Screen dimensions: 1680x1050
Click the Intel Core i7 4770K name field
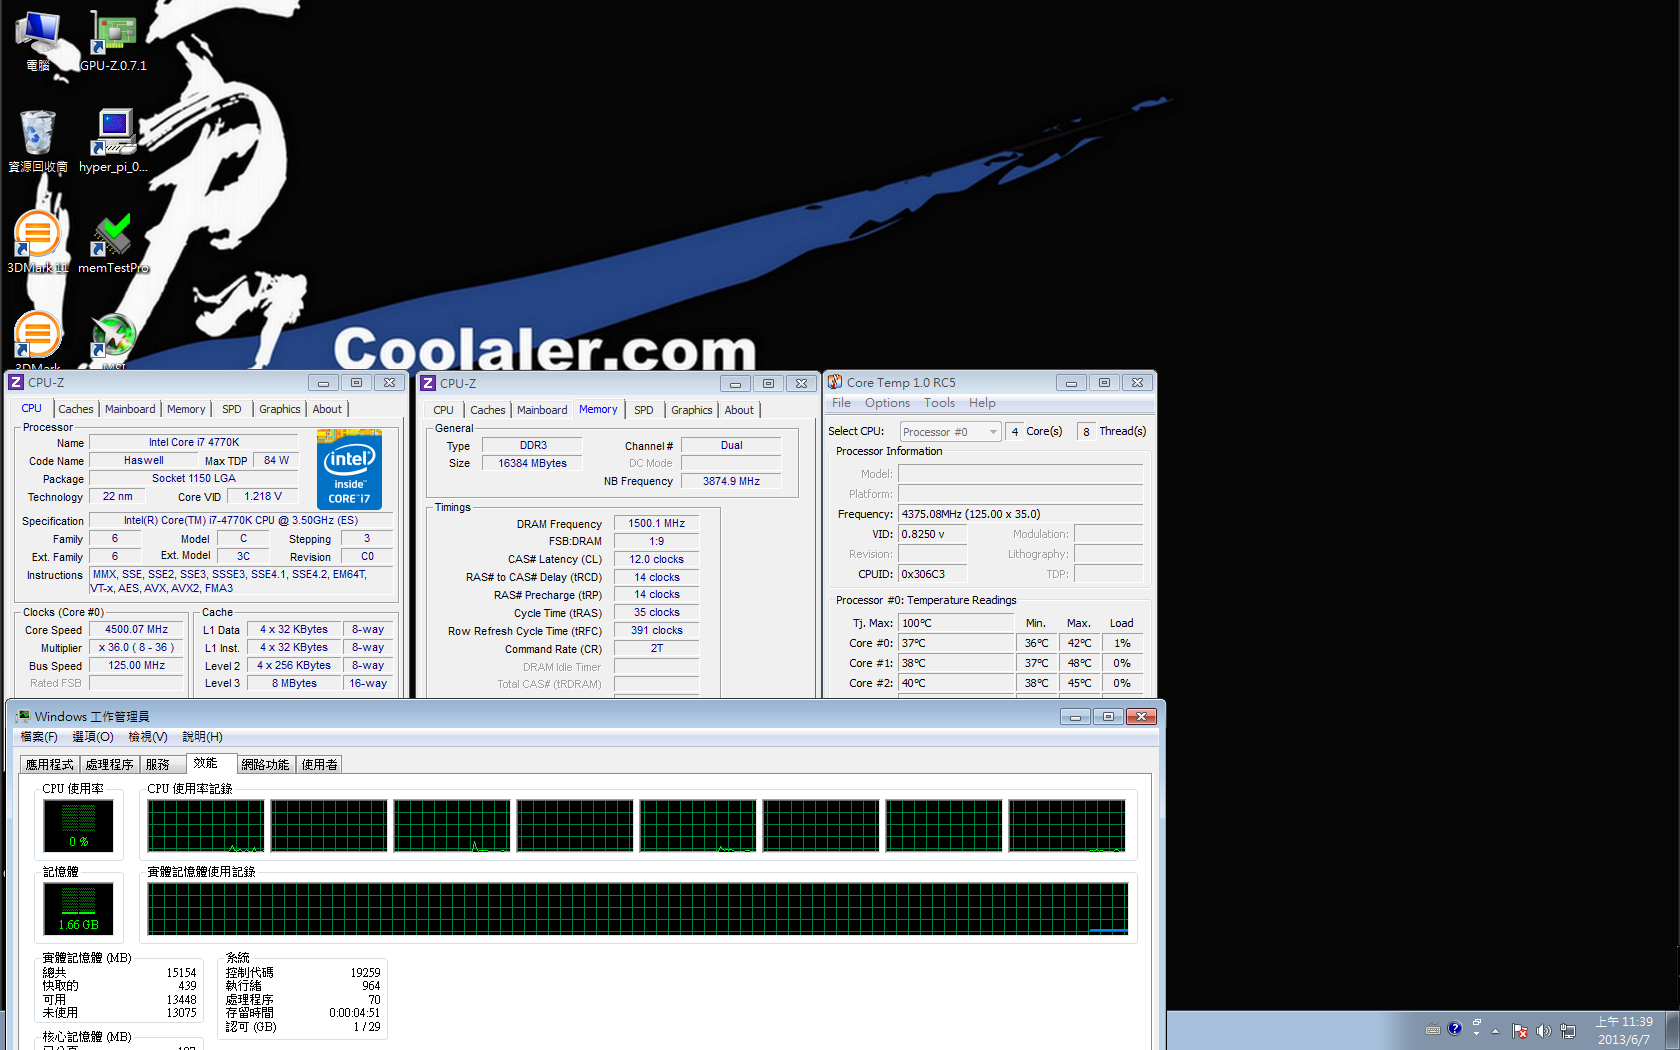[194, 442]
